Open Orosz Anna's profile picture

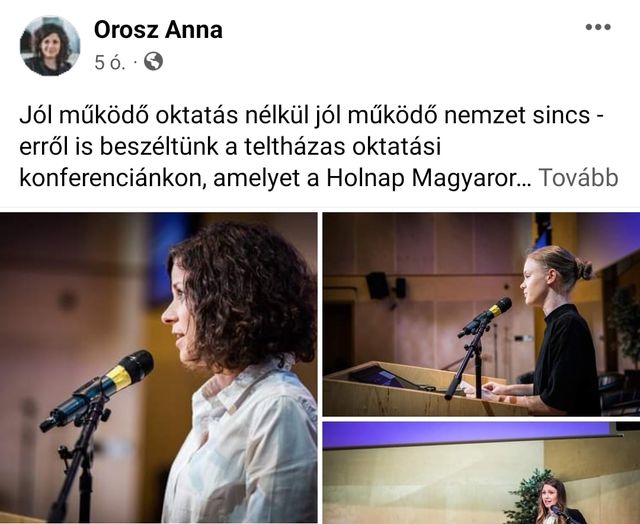pyautogui.click(x=50, y=46)
